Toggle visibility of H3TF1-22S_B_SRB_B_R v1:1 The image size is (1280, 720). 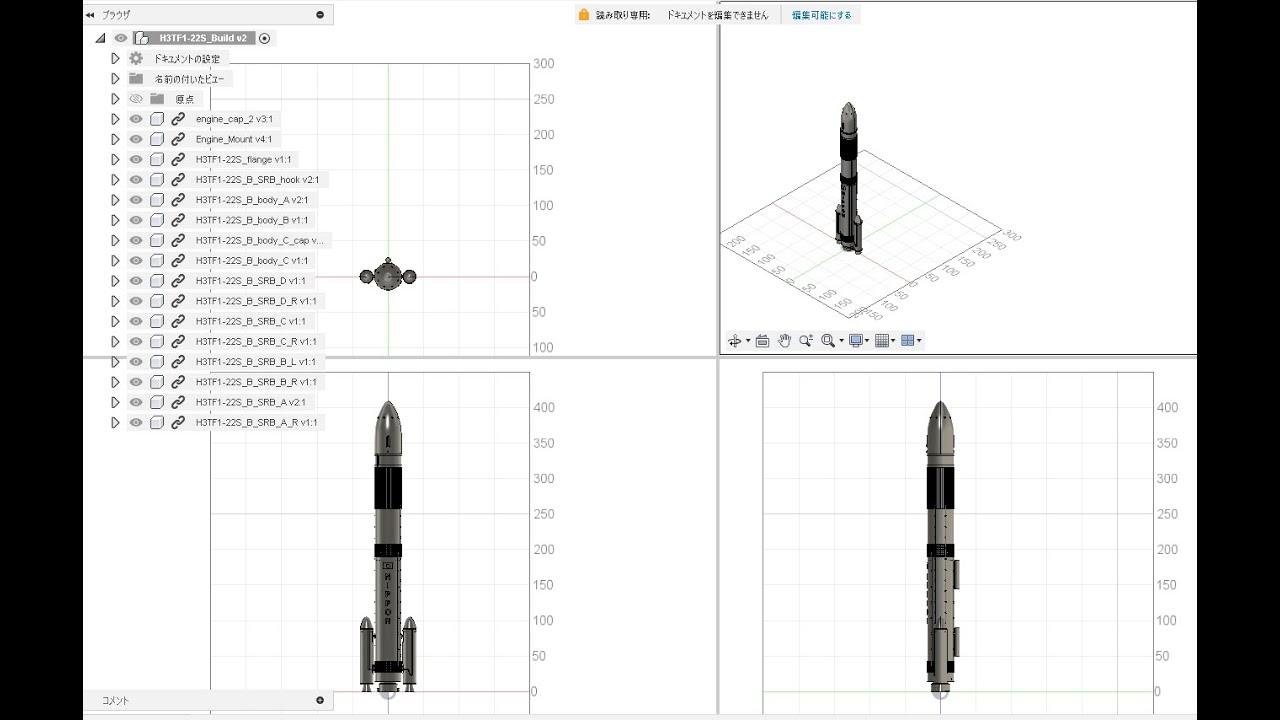click(136, 382)
